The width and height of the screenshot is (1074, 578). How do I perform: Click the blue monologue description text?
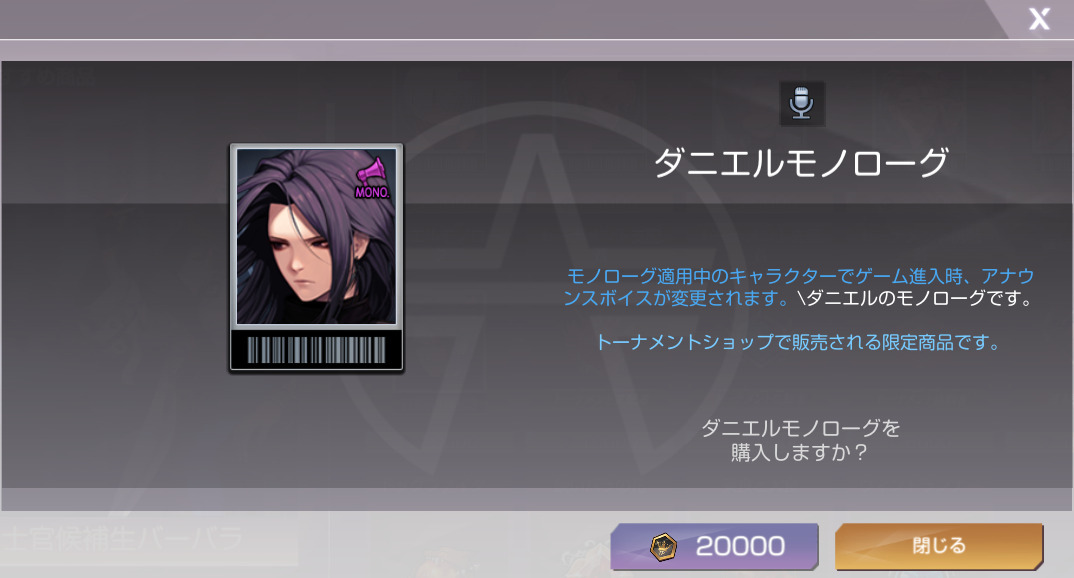pos(799,287)
